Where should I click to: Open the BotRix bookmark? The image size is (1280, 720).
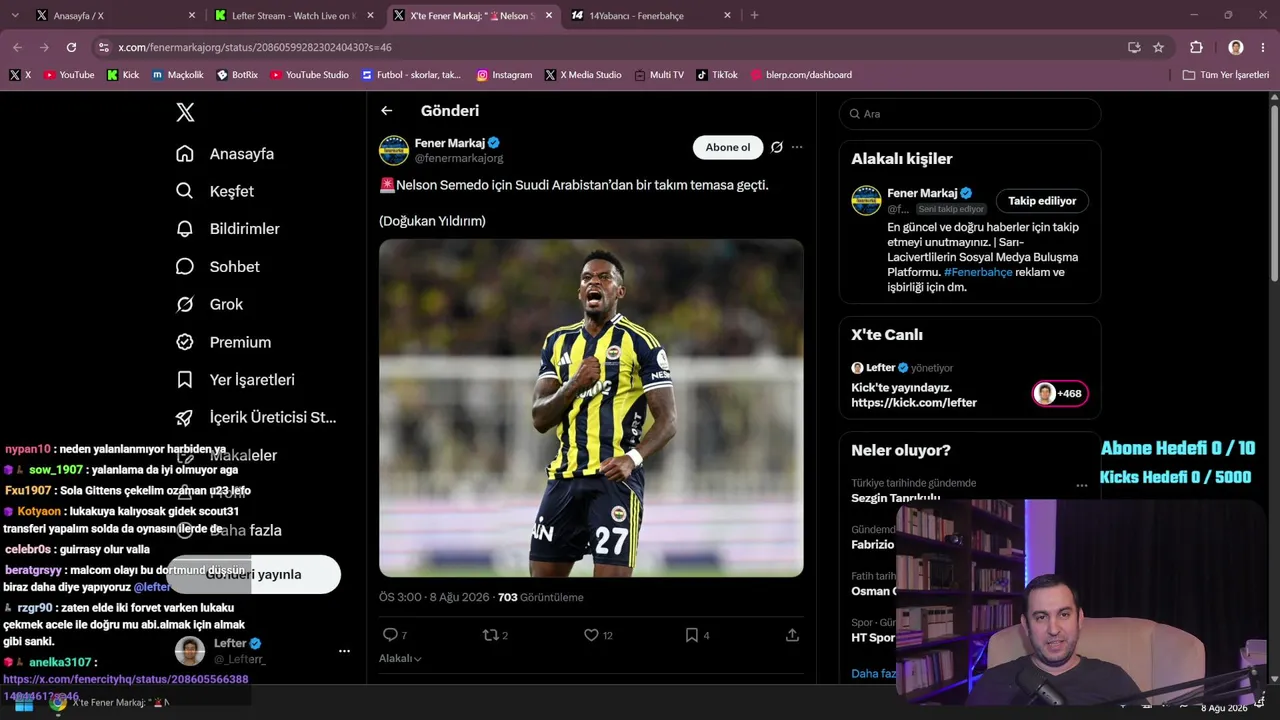pos(237,75)
